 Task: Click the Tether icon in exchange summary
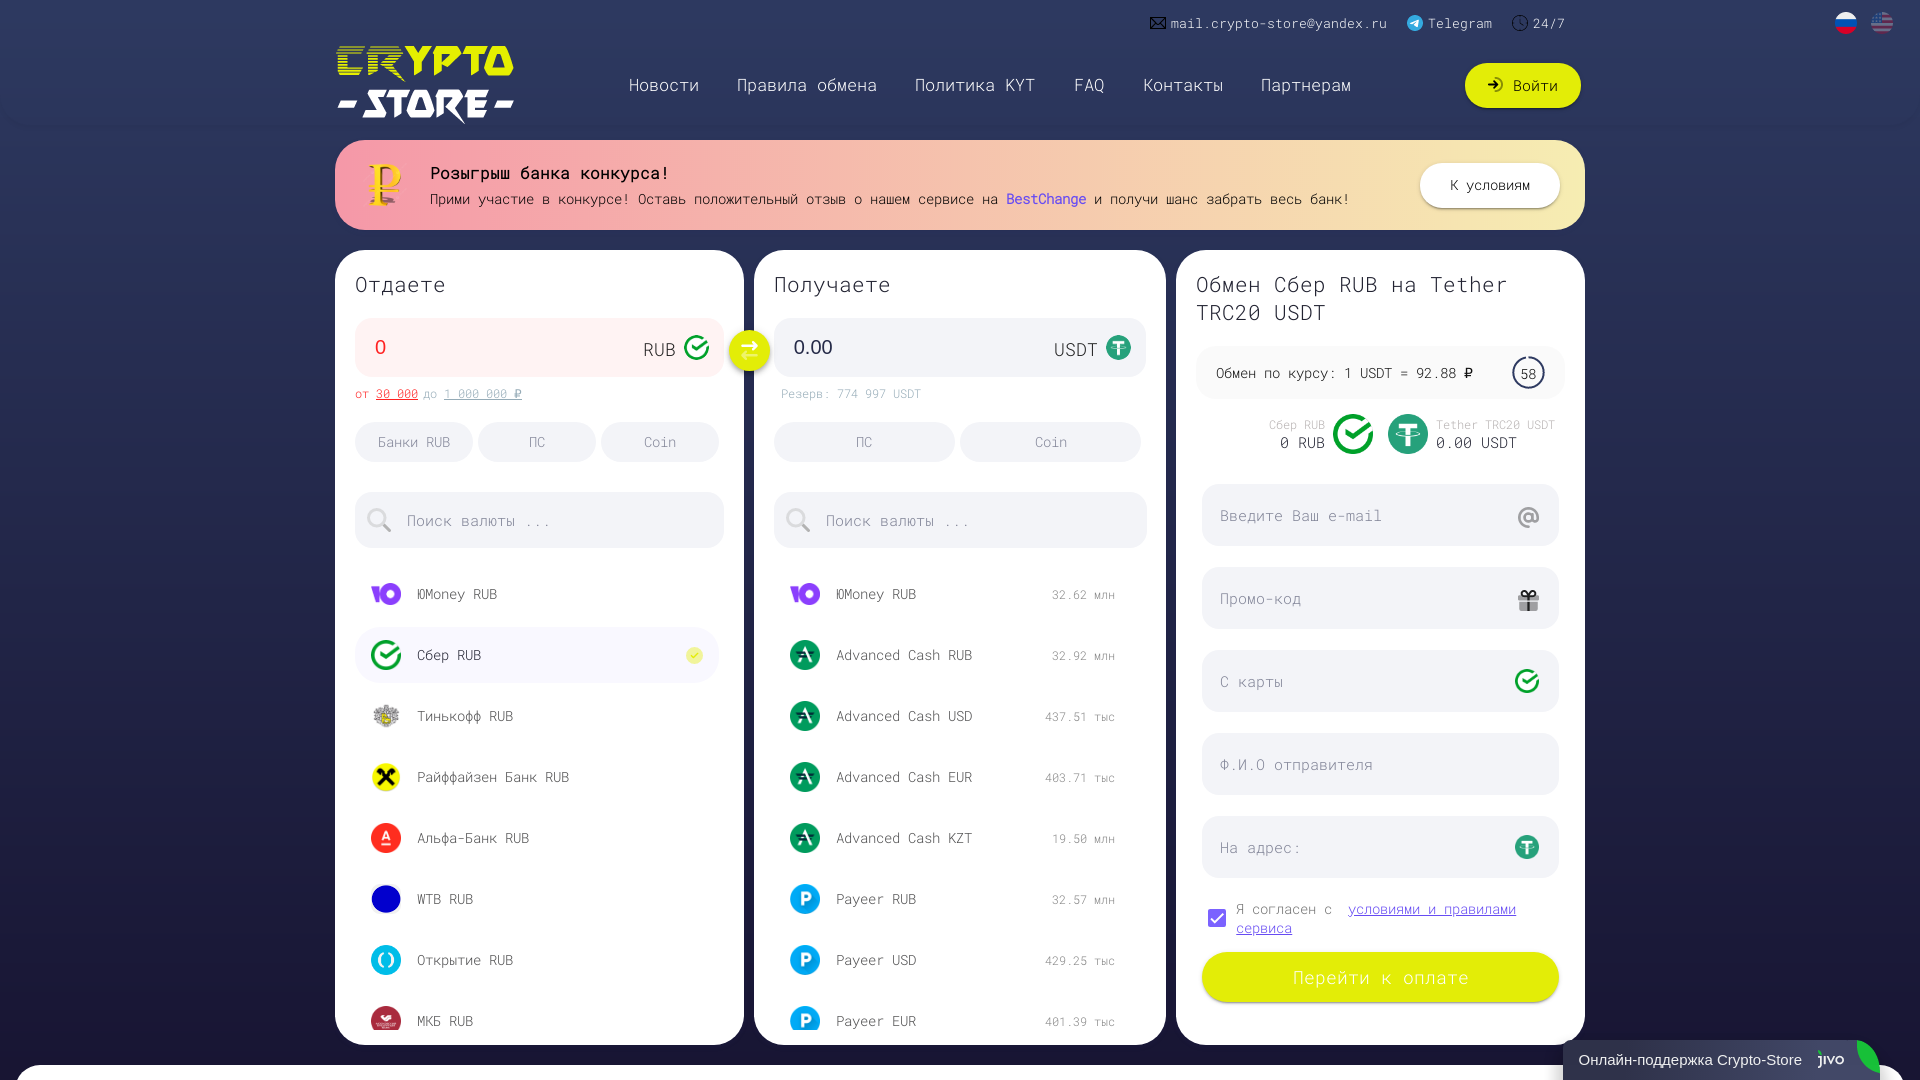tap(1408, 434)
